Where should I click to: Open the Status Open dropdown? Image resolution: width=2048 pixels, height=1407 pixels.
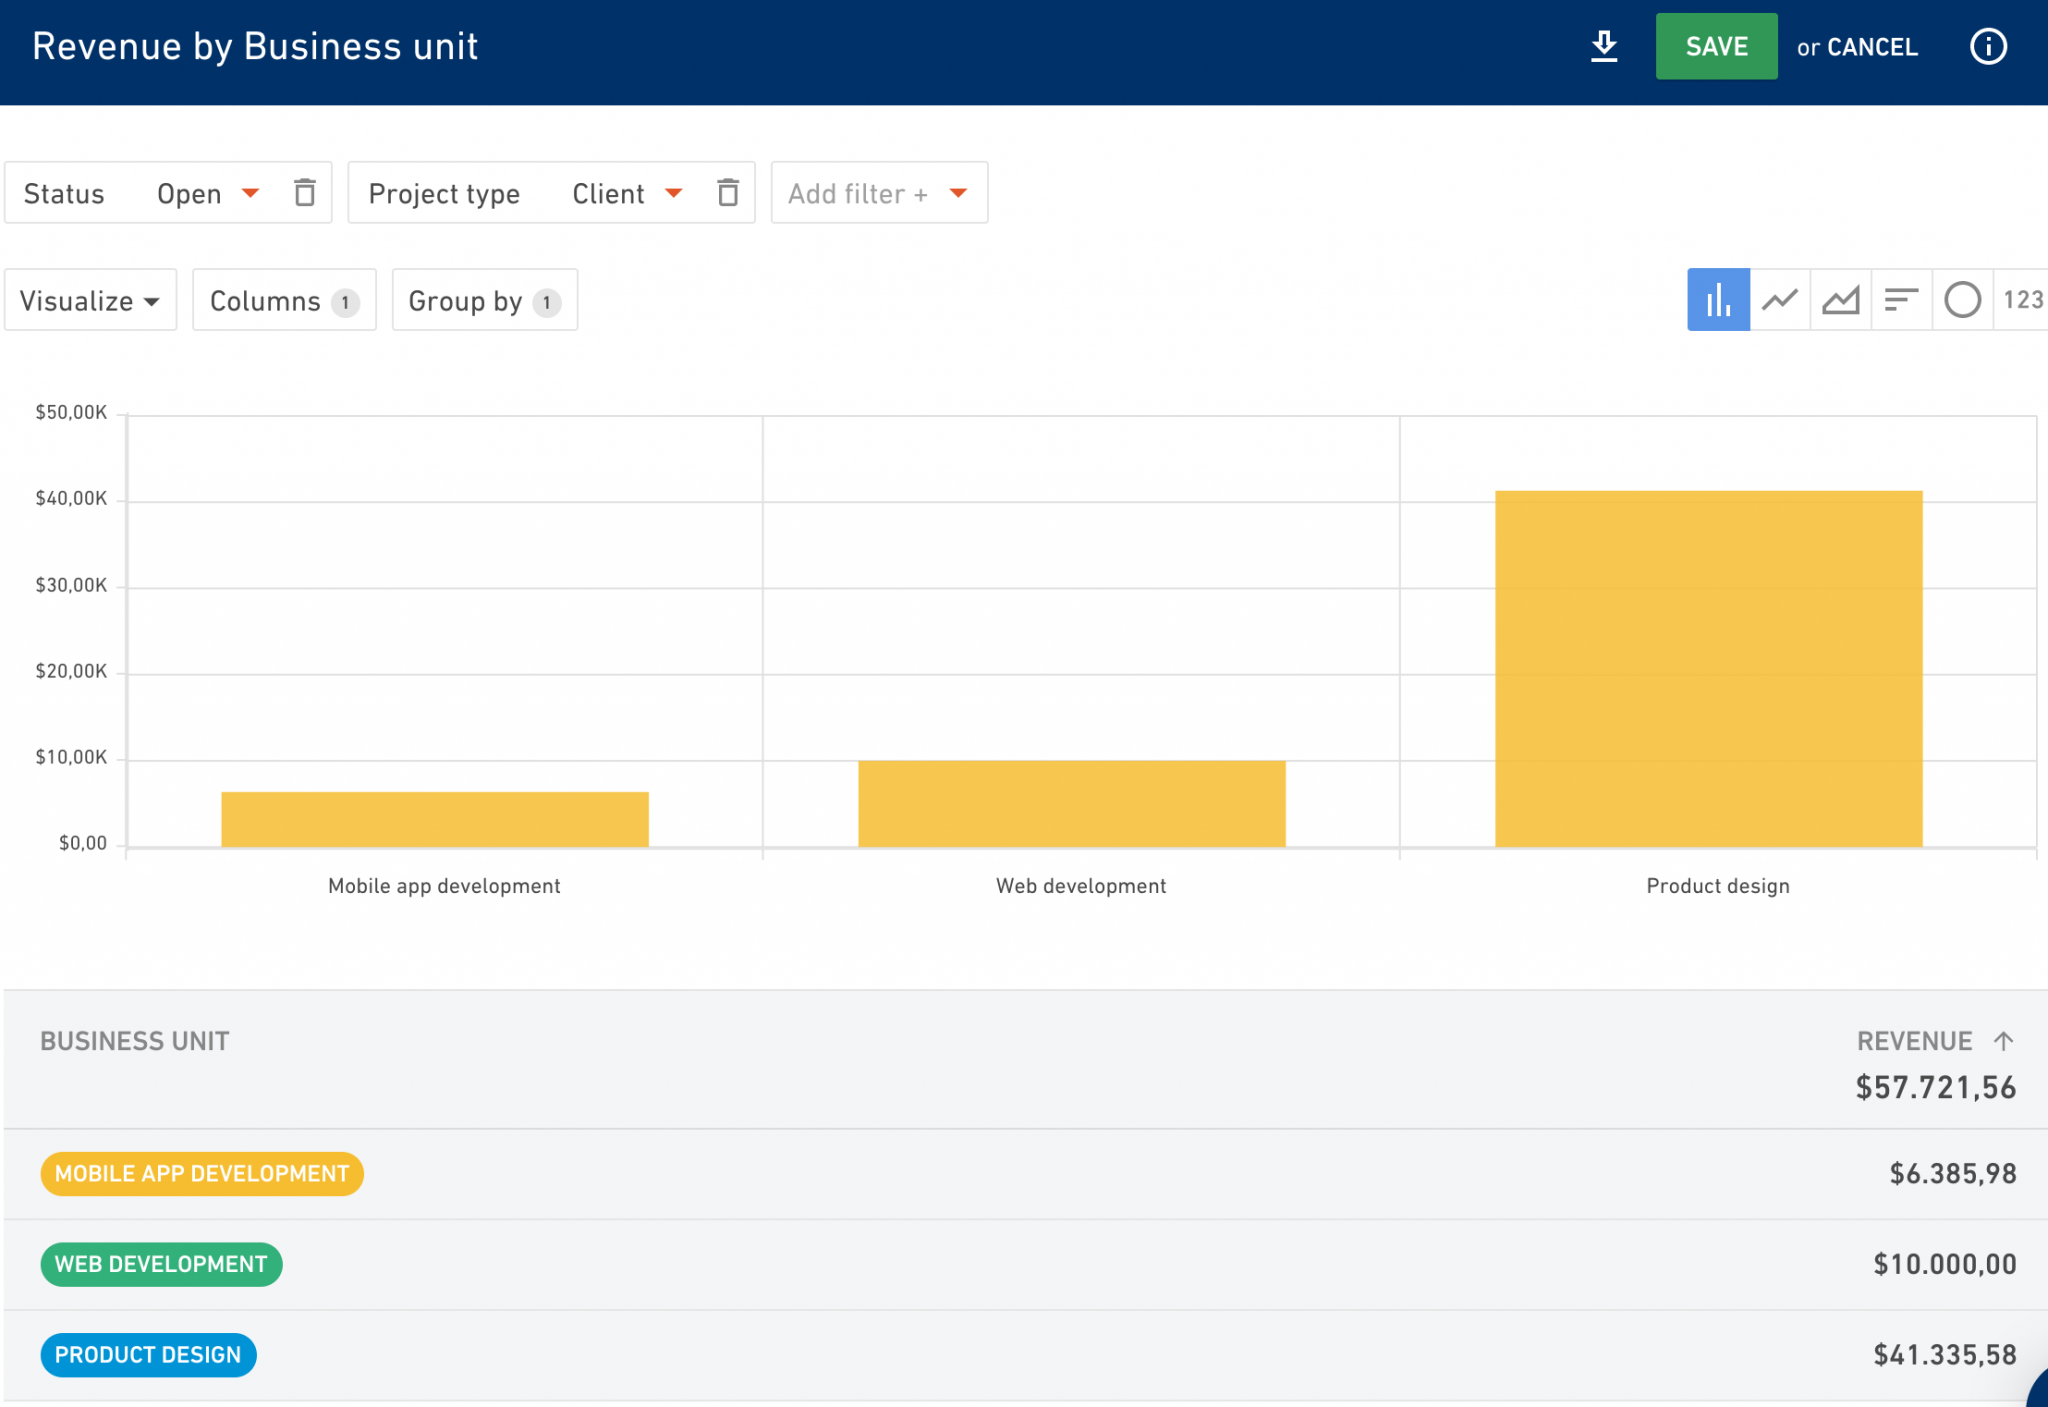tap(208, 193)
